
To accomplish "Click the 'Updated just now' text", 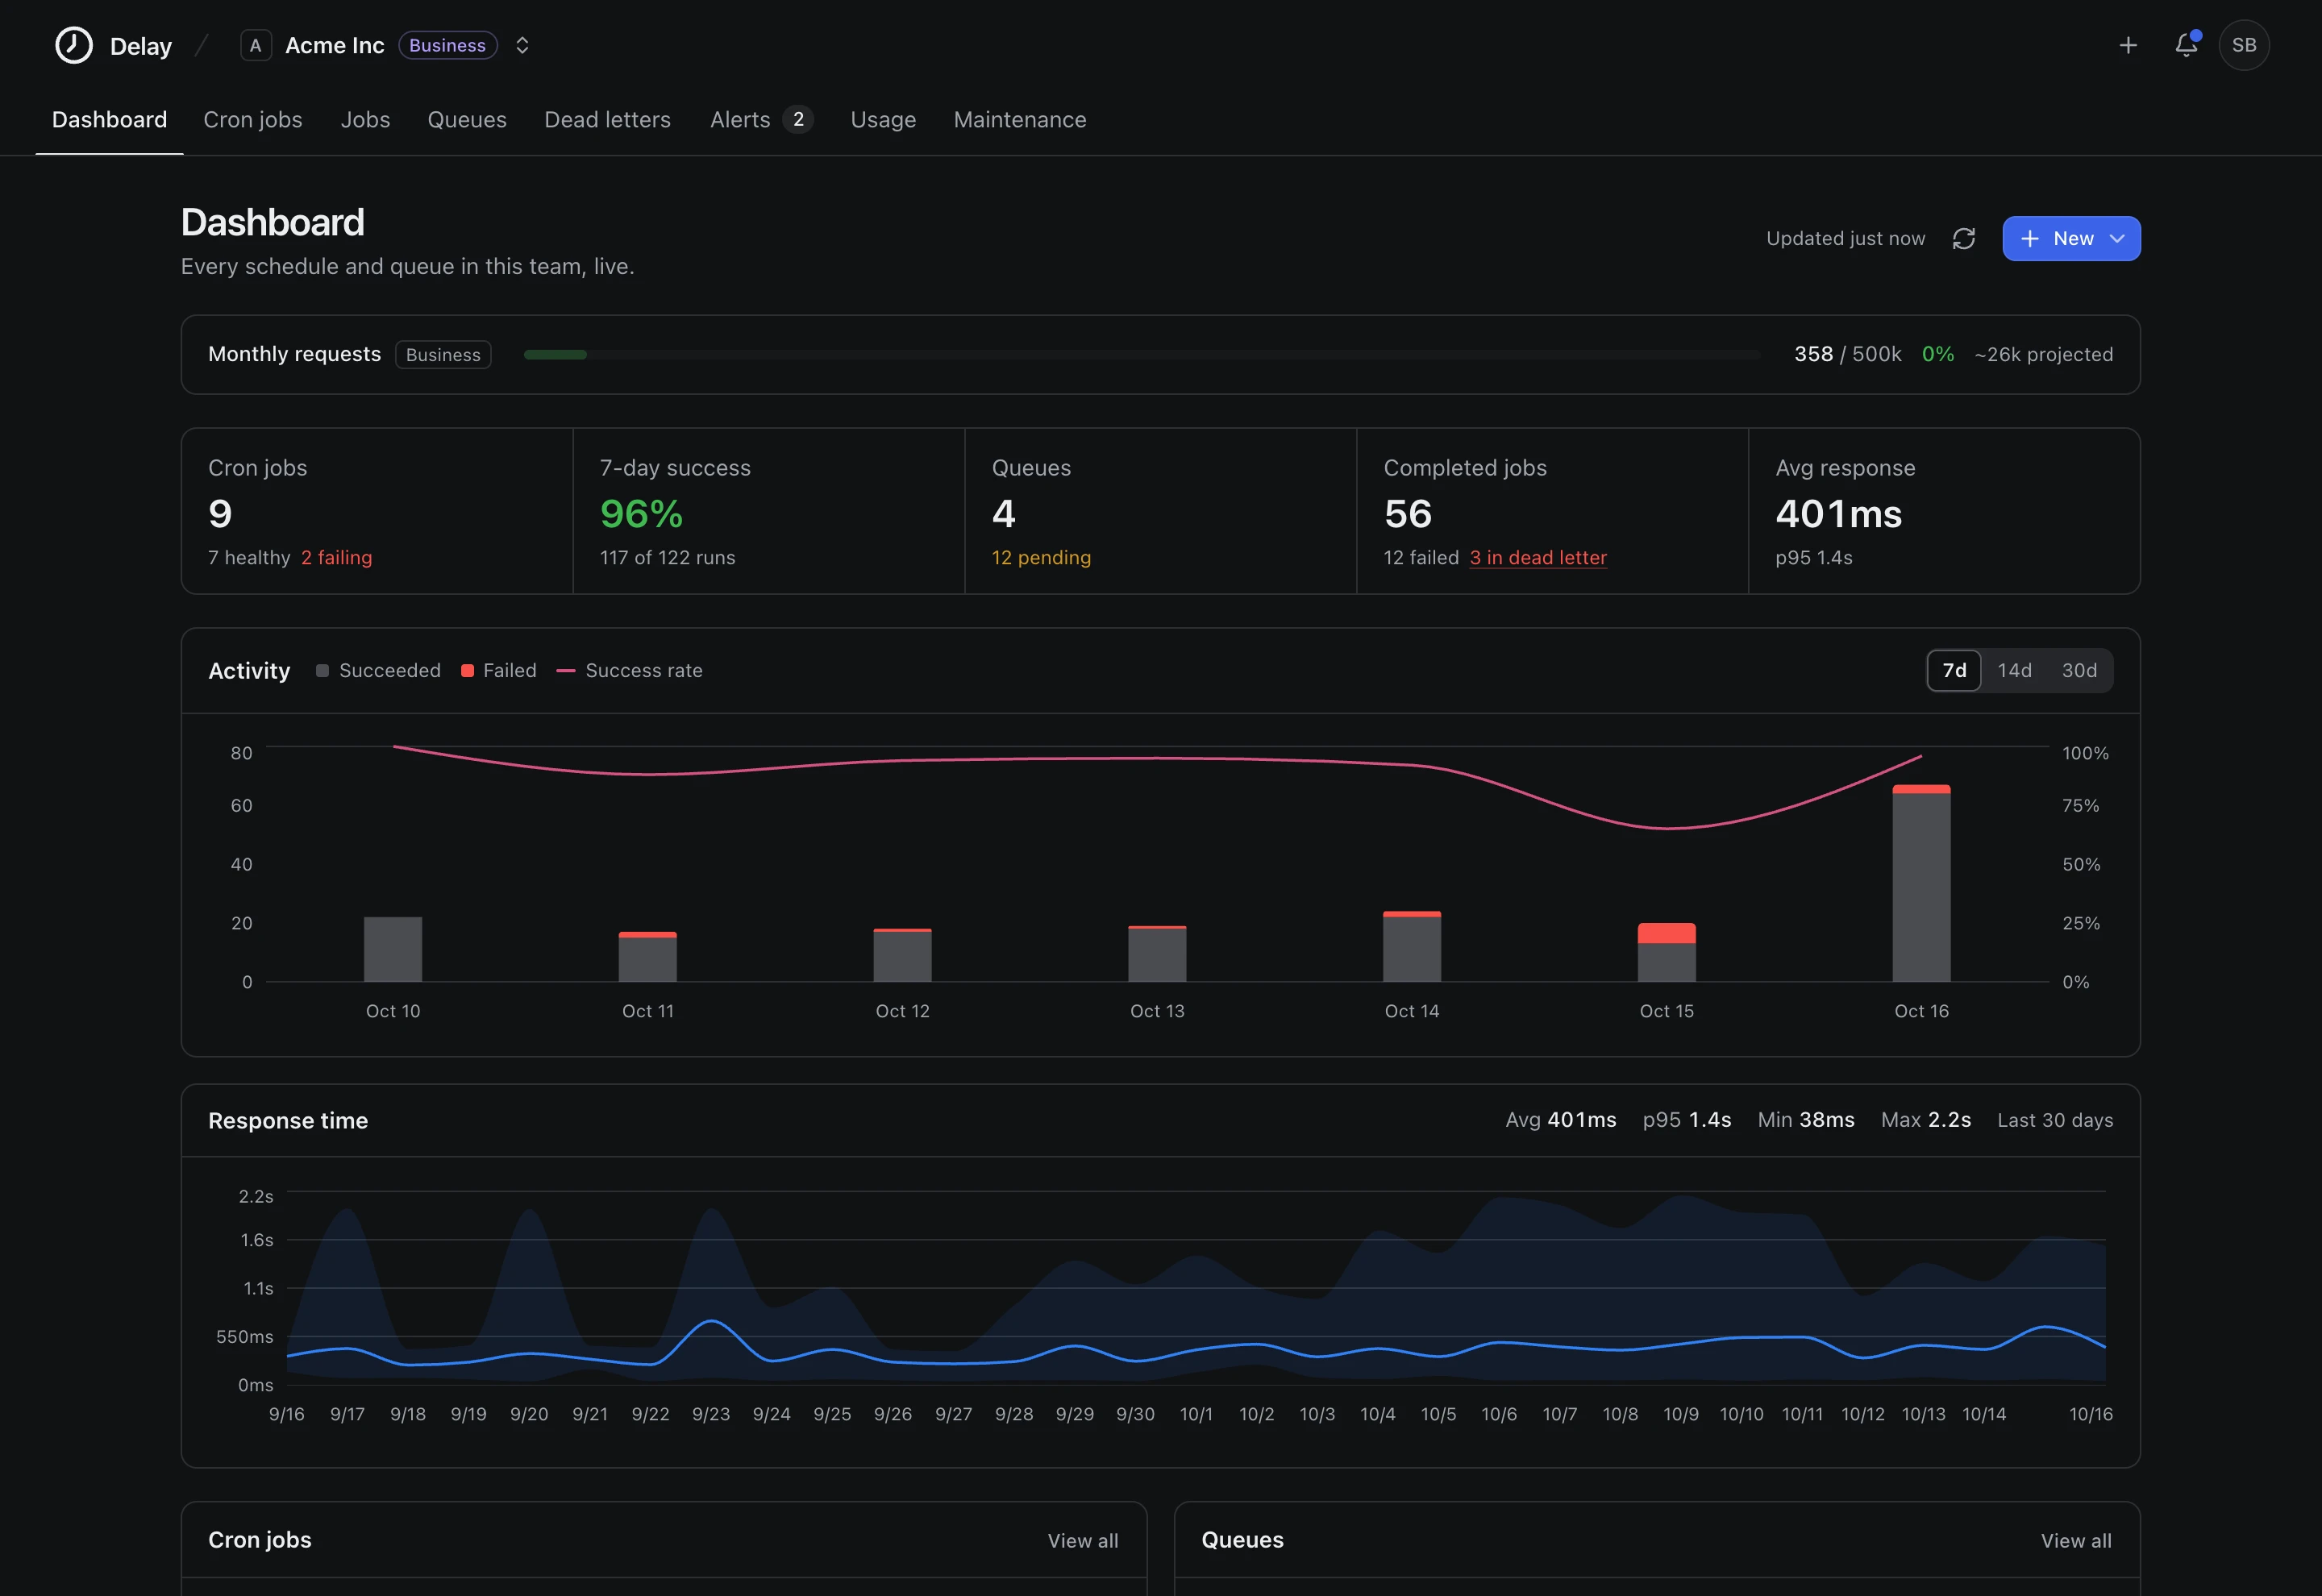I will click(x=1845, y=238).
